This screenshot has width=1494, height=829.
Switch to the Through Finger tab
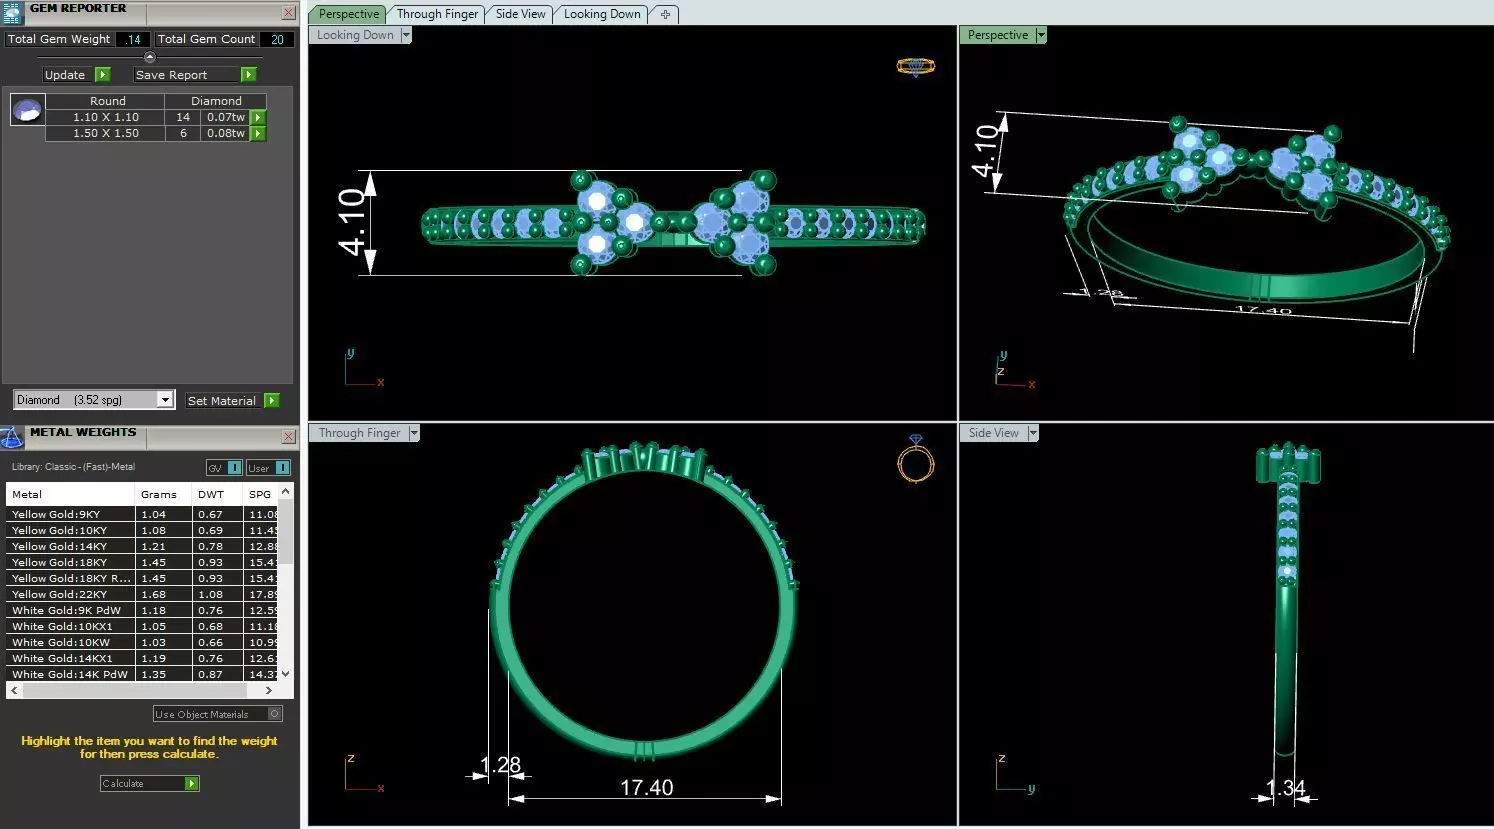click(437, 14)
